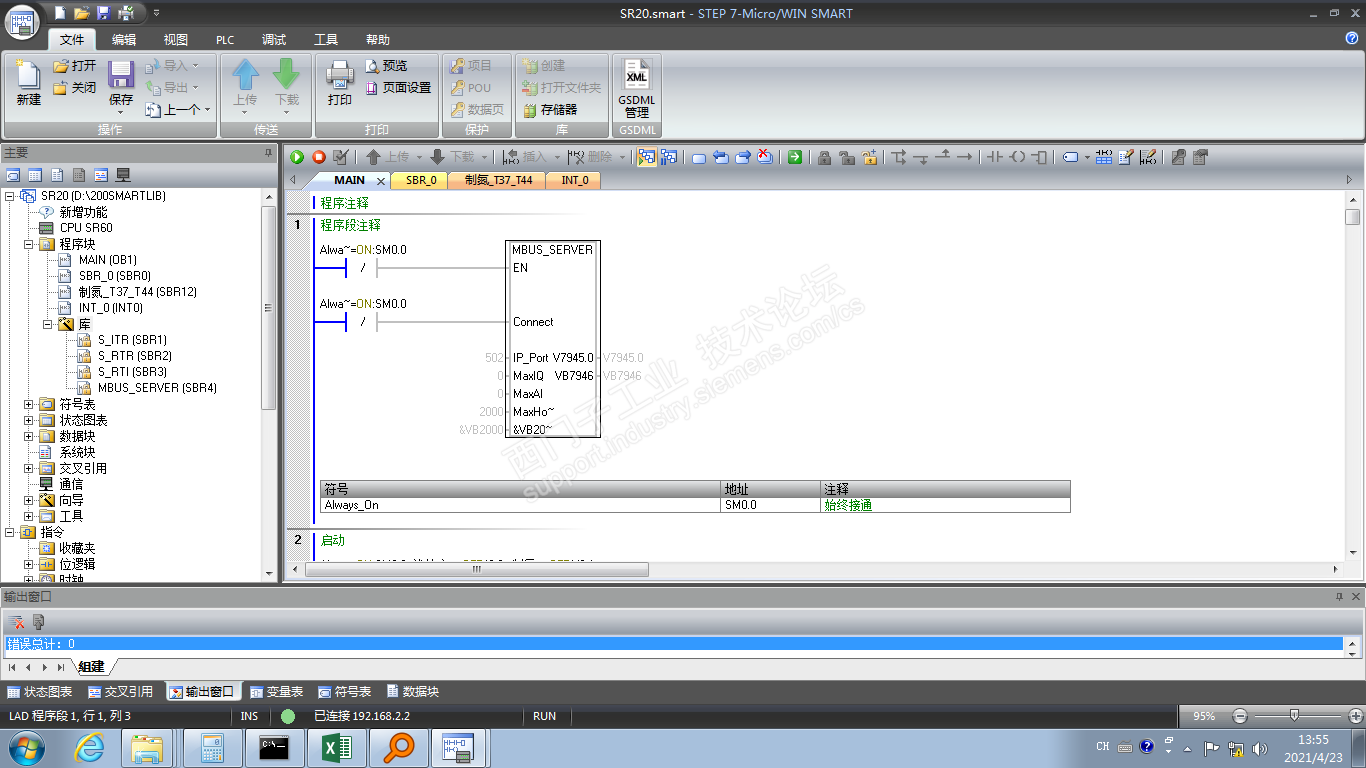Viewport: 1366px width, 768px height.
Task: Click 交叉引用 in bottom bar
Action: click(121, 692)
